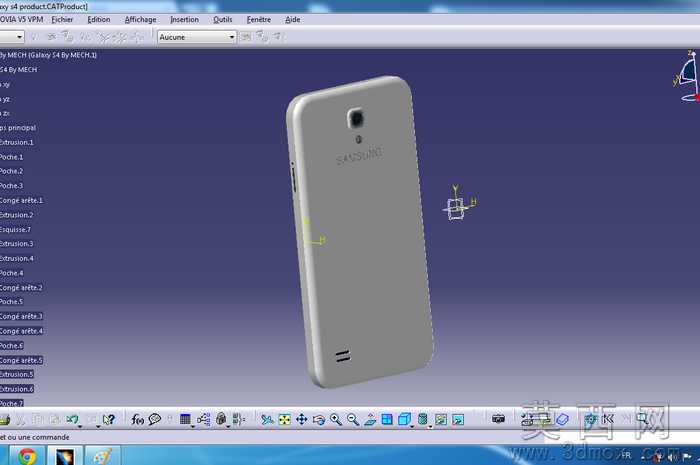Open the Fenêtre menu

point(259,20)
